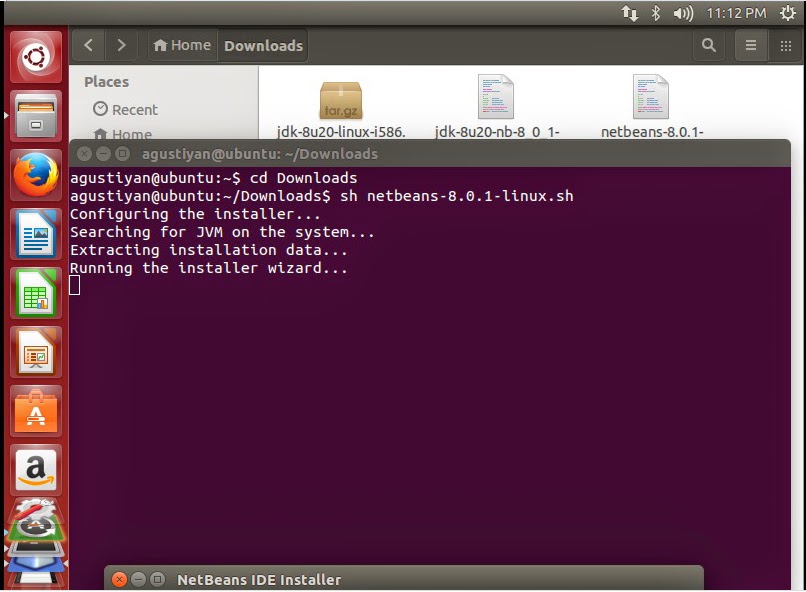Screen dimensions: 806x592
Task: Open Amazon launcher icon
Action: point(35,470)
